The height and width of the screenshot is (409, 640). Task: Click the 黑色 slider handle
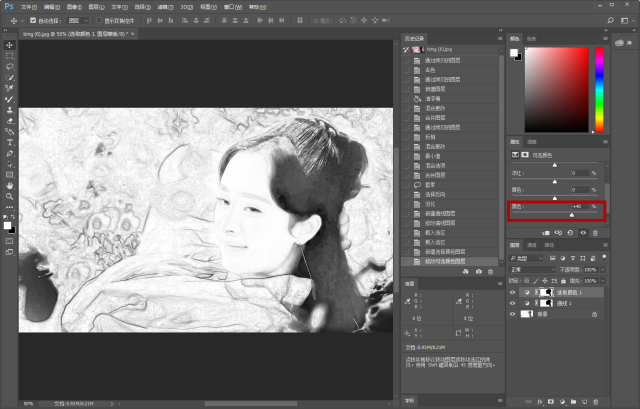[572, 215]
